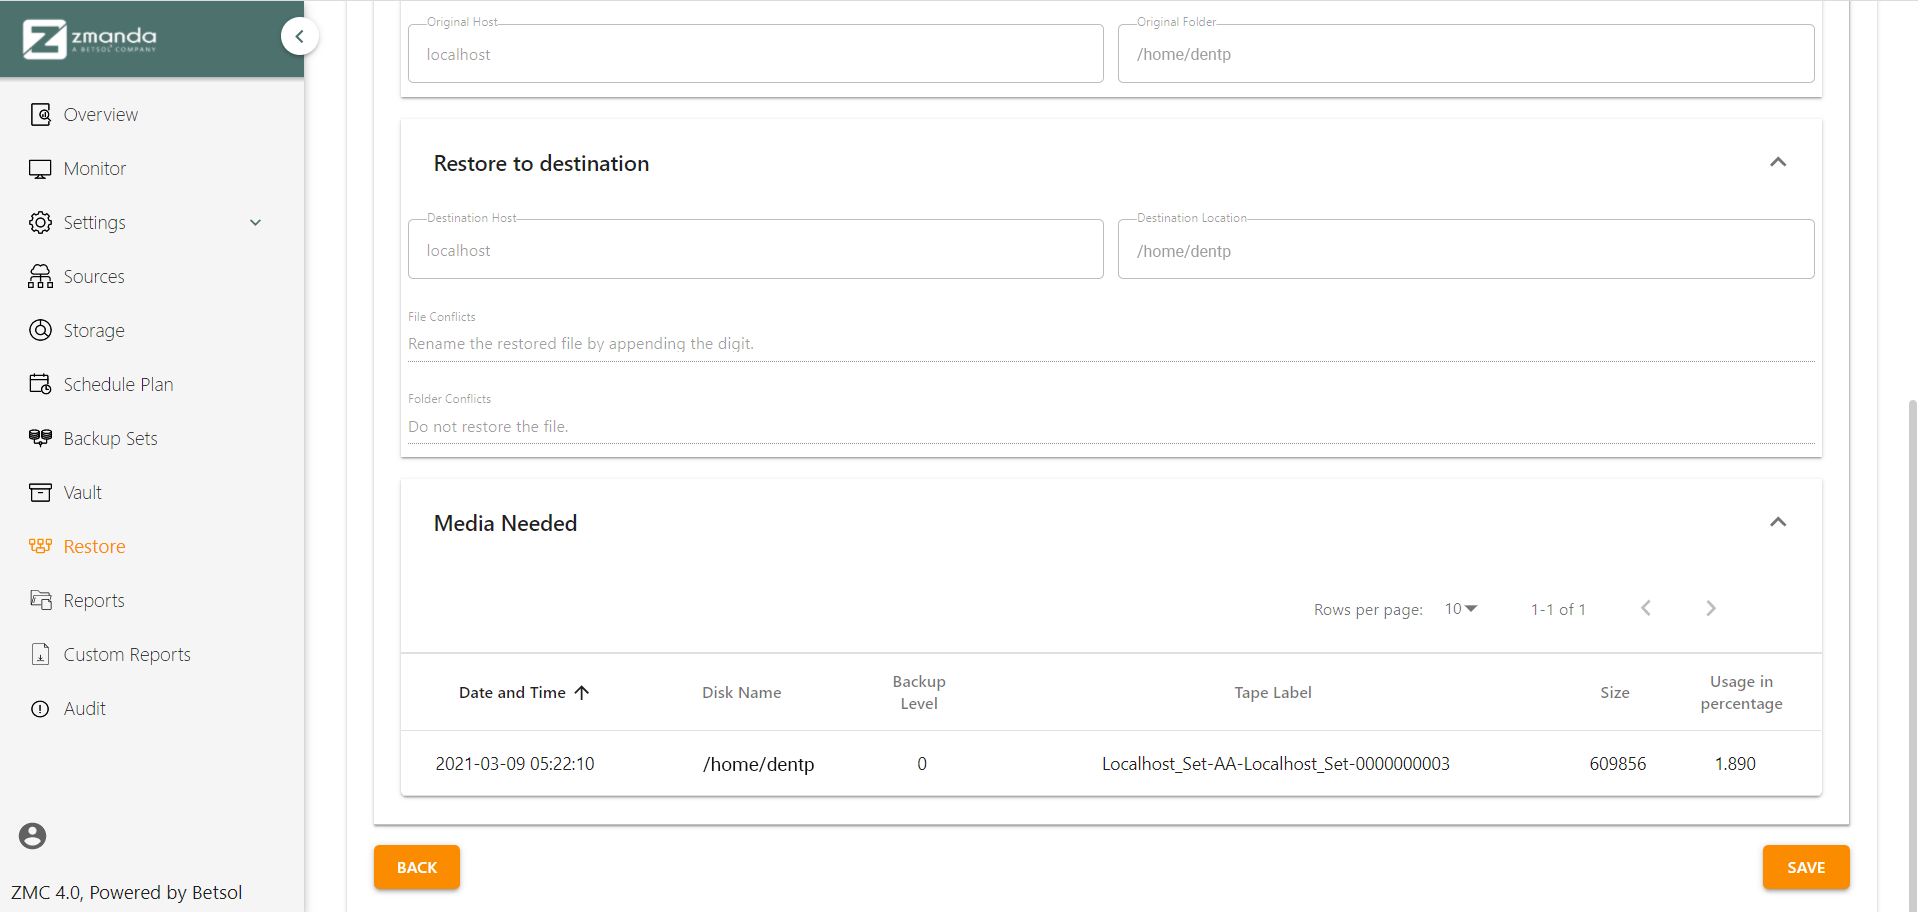Click the Schedule Plan calendar icon
The height and width of the screenshot is (912, 1918).
[40, 384]
